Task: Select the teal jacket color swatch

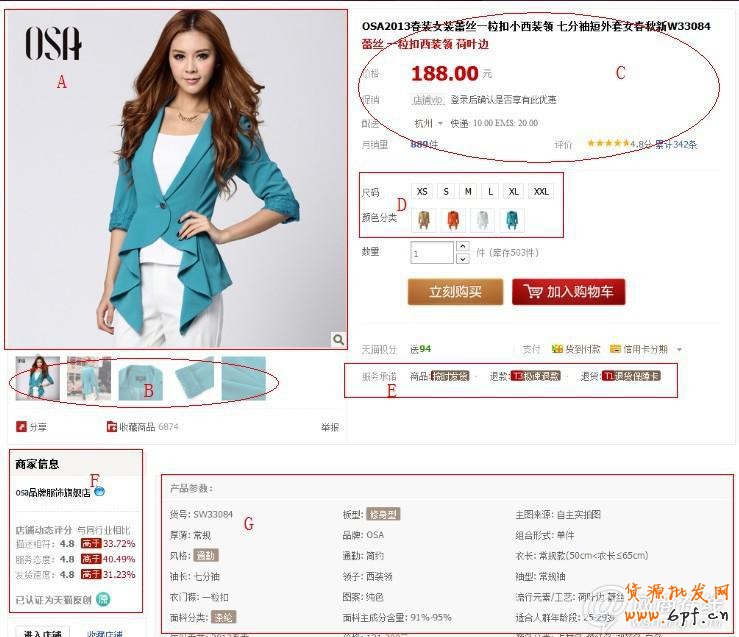Action: click(x=512, y=220)
